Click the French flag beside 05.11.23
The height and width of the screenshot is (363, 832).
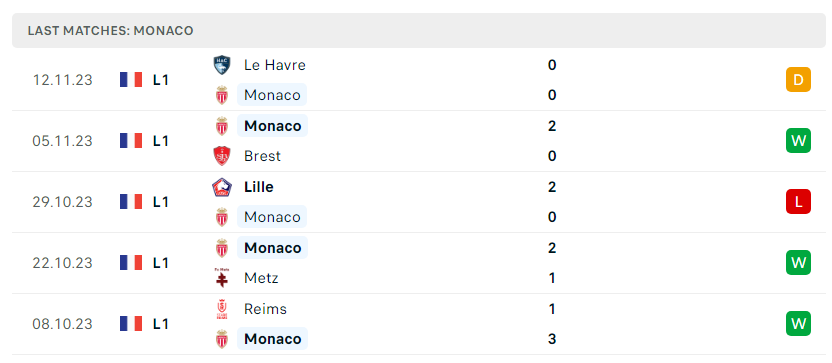point(131,141)
